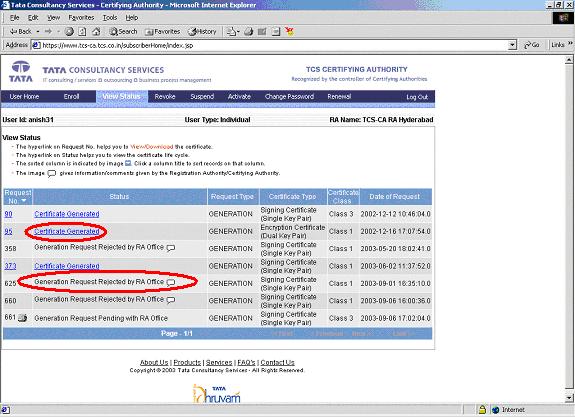
Task: Open the Change Password tab
Action: point(289,97)
